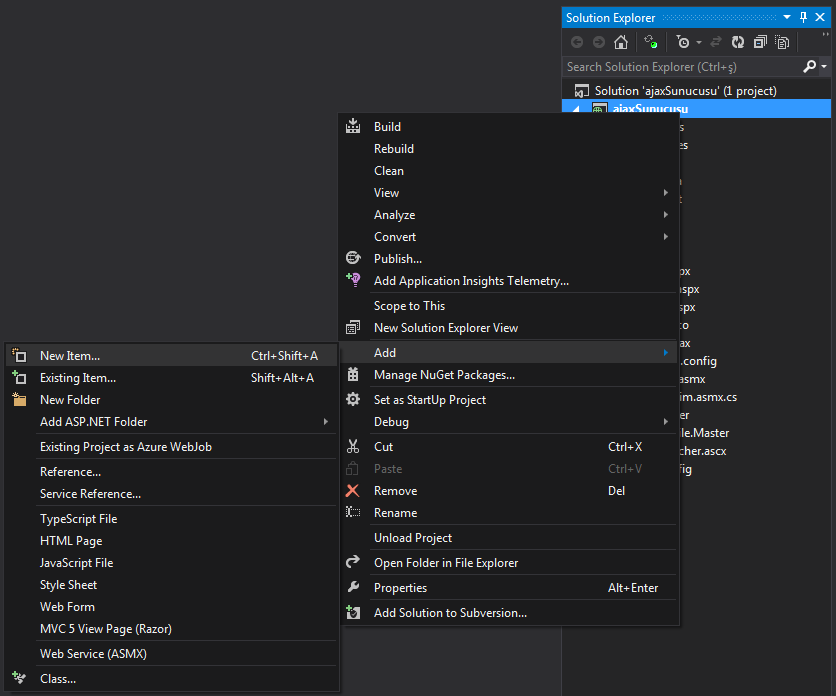The height and width of the screenshot is (696, 836).
Task: Click the New Solution Explorer View icon
Action: (x=353, y=327)
